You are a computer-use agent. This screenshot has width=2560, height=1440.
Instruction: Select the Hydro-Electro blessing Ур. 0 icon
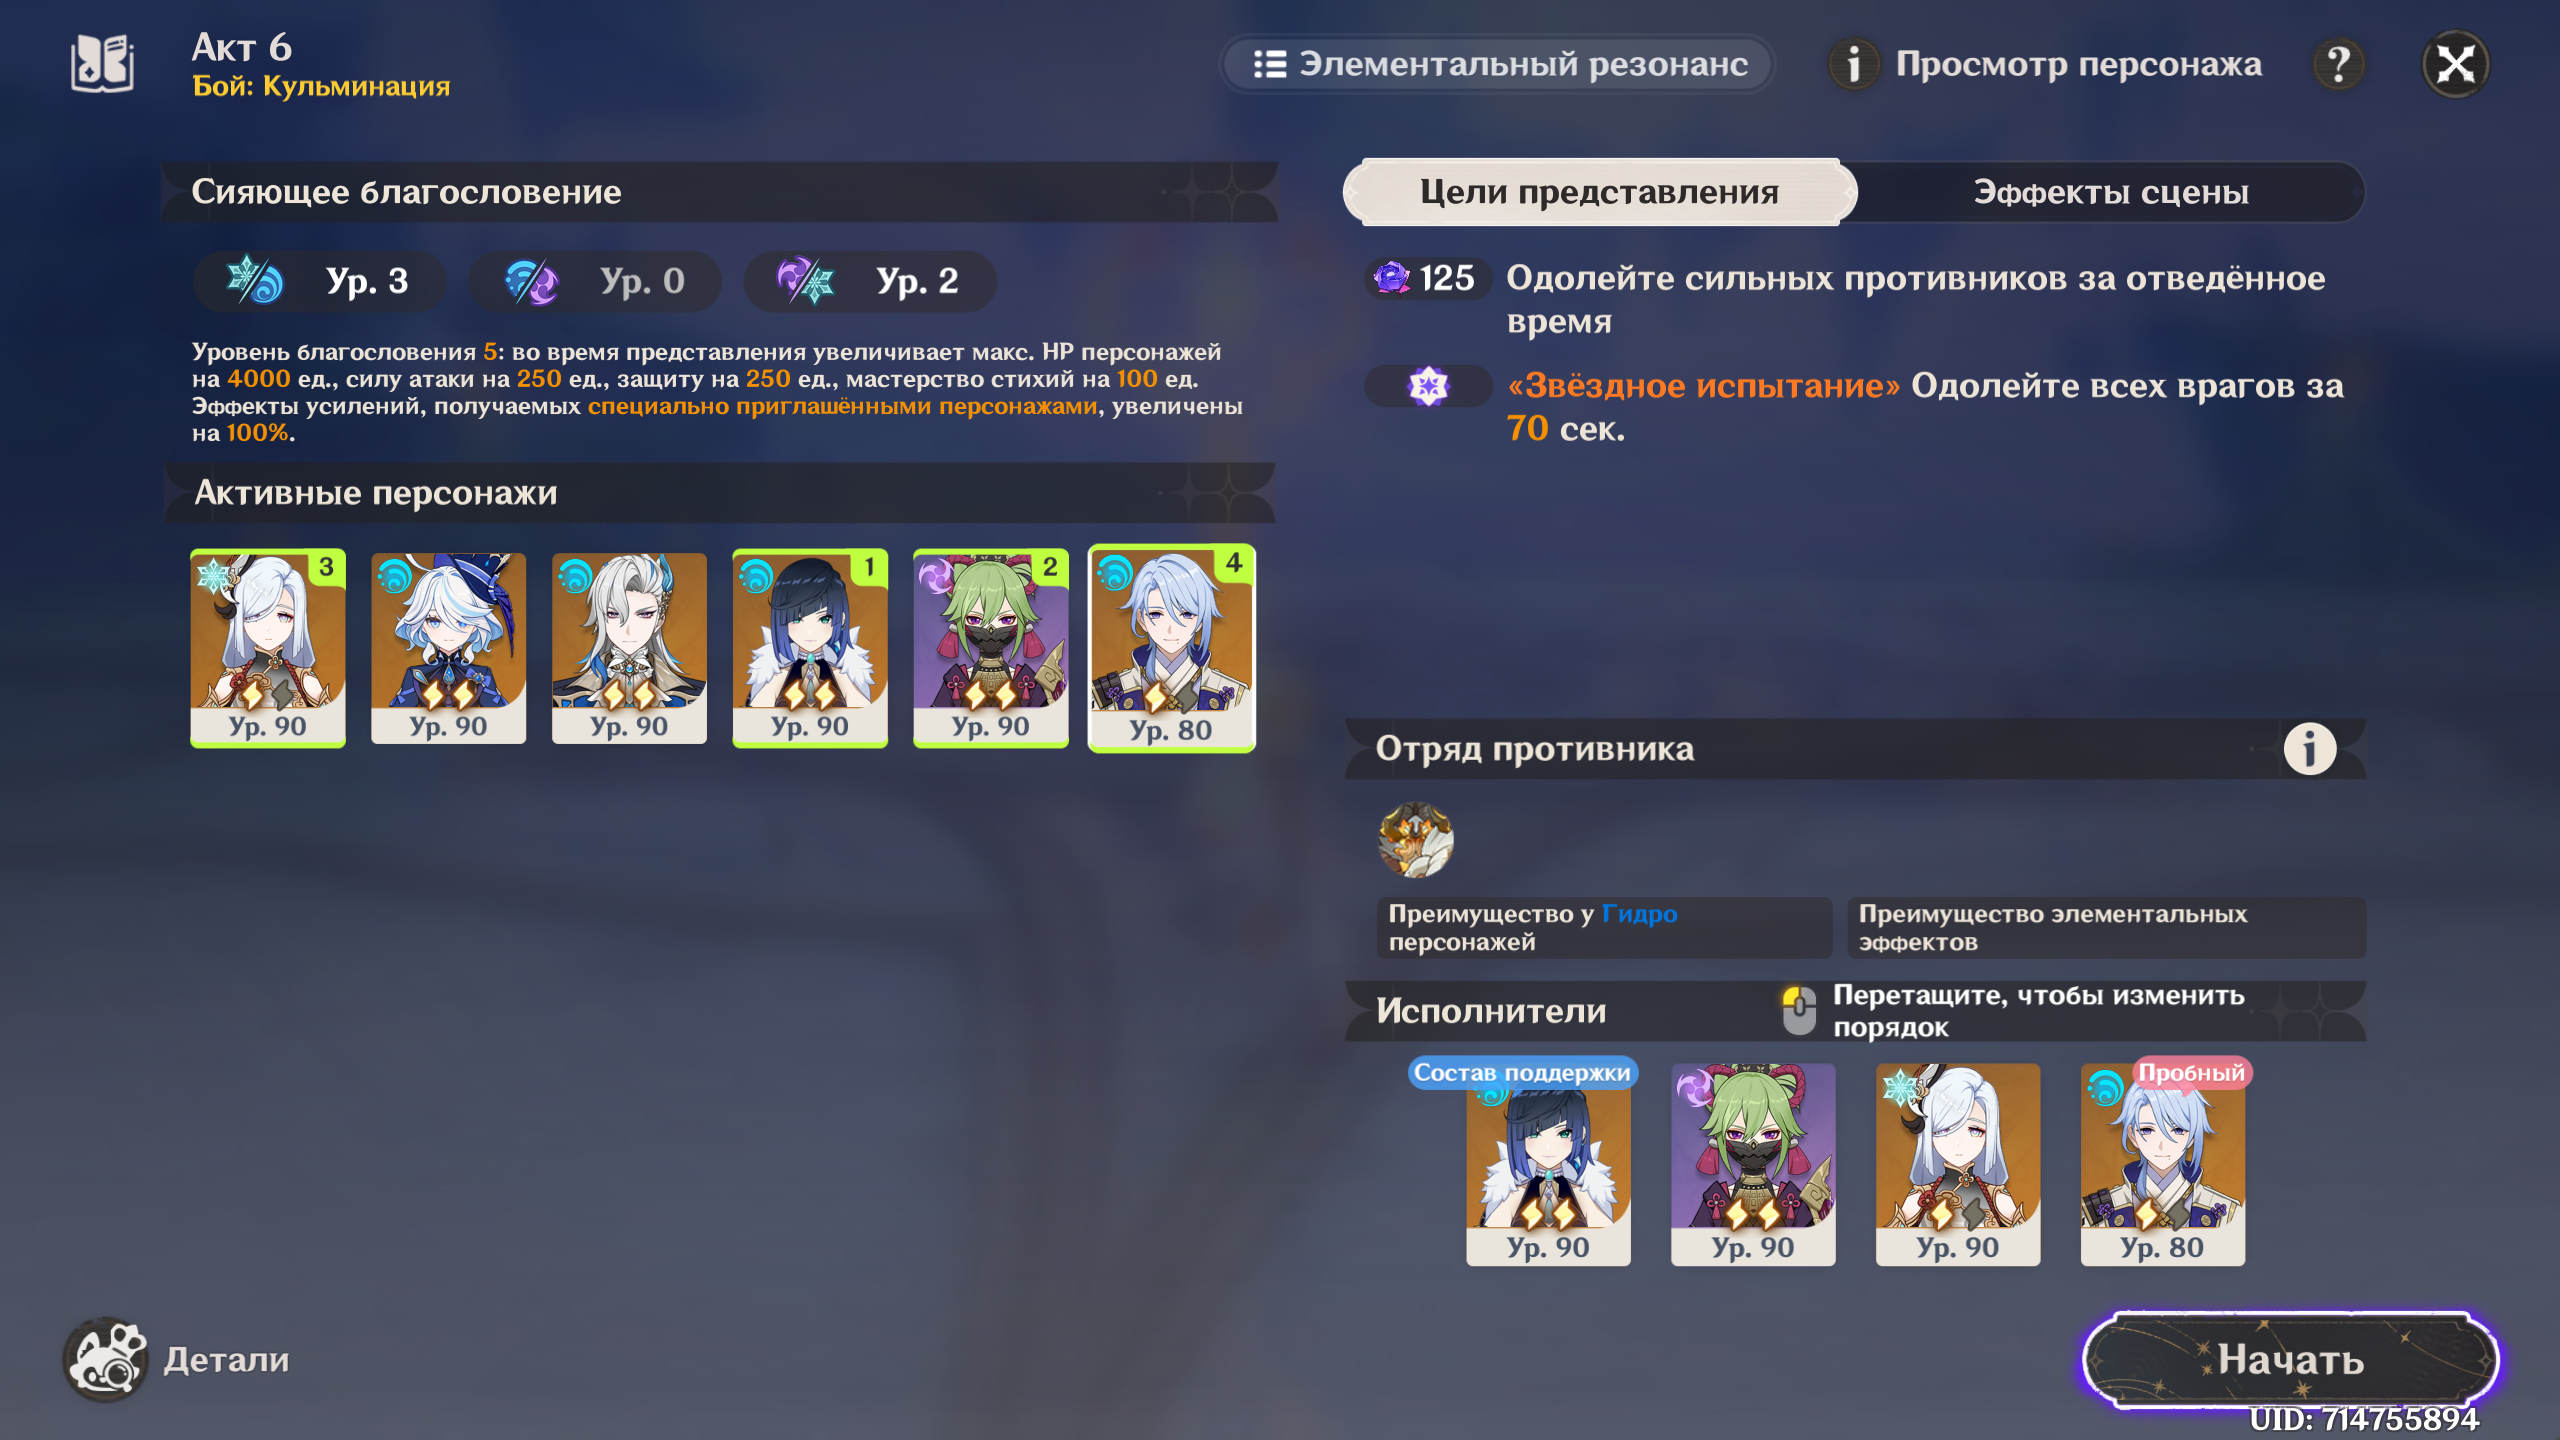pyautogui.click(x=531, y=281)
